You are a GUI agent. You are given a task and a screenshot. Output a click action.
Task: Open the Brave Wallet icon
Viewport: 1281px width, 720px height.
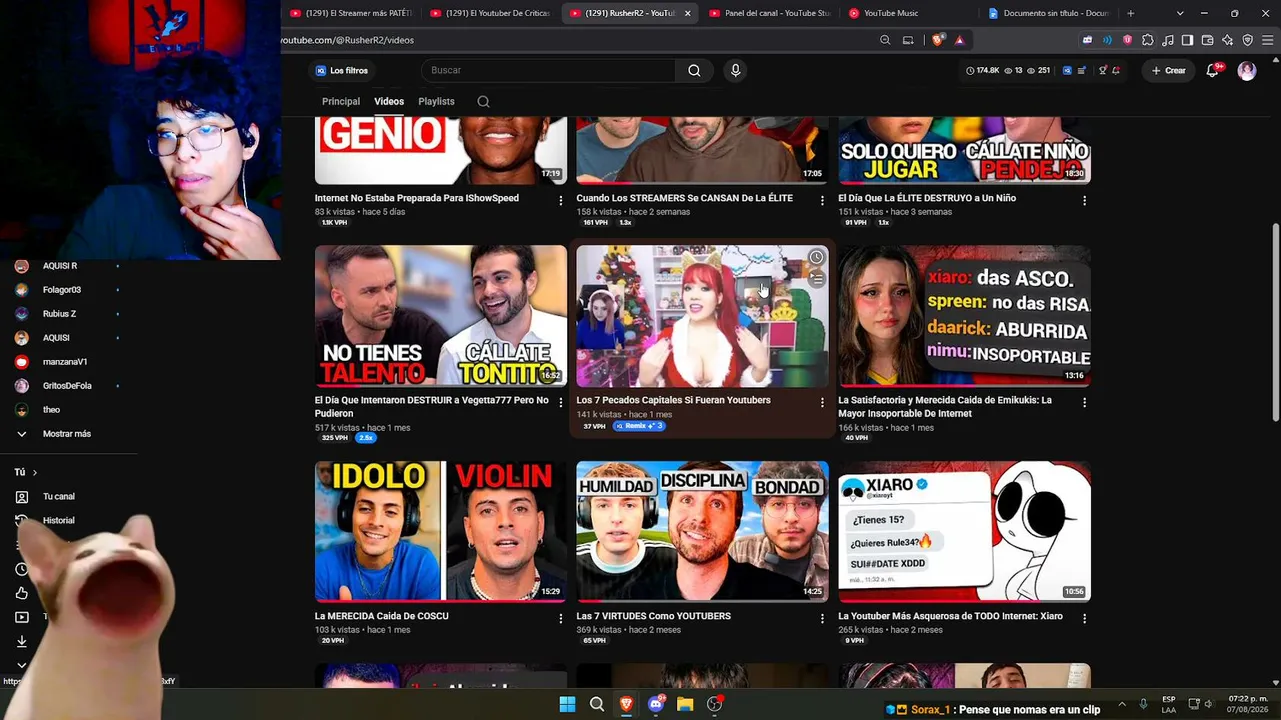click(1207, 40)
